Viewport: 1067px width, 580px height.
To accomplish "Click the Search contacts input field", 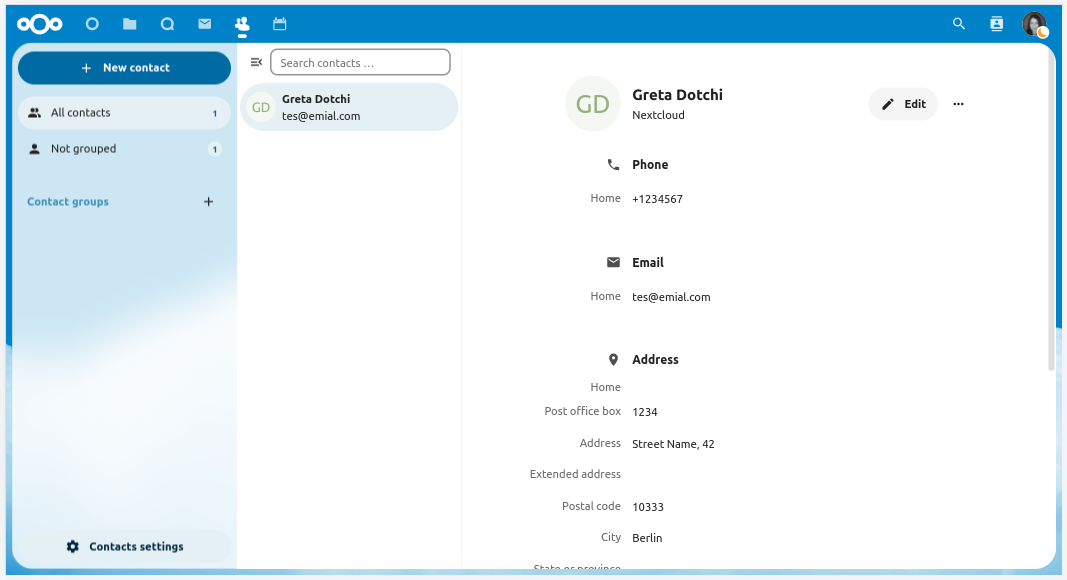I will click(x=360, y=62).
